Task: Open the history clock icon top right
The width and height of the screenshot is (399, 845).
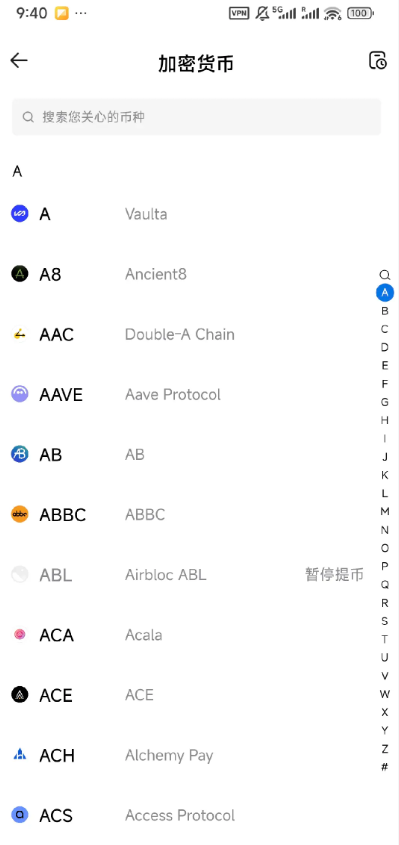Action: coord(378,60)
